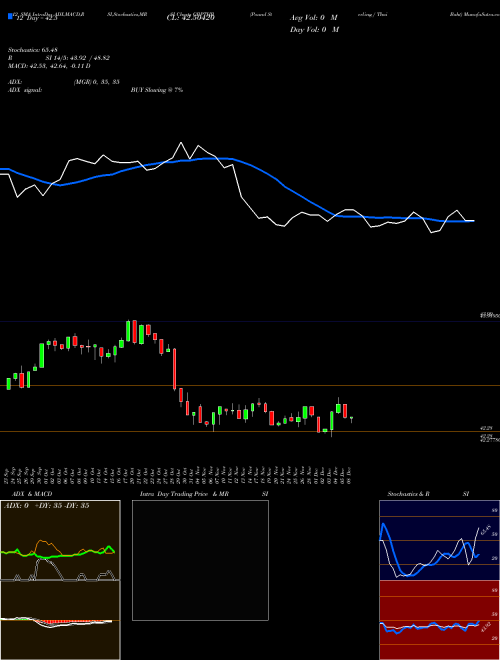Open the red RSI chart panel

click(439, 620)
